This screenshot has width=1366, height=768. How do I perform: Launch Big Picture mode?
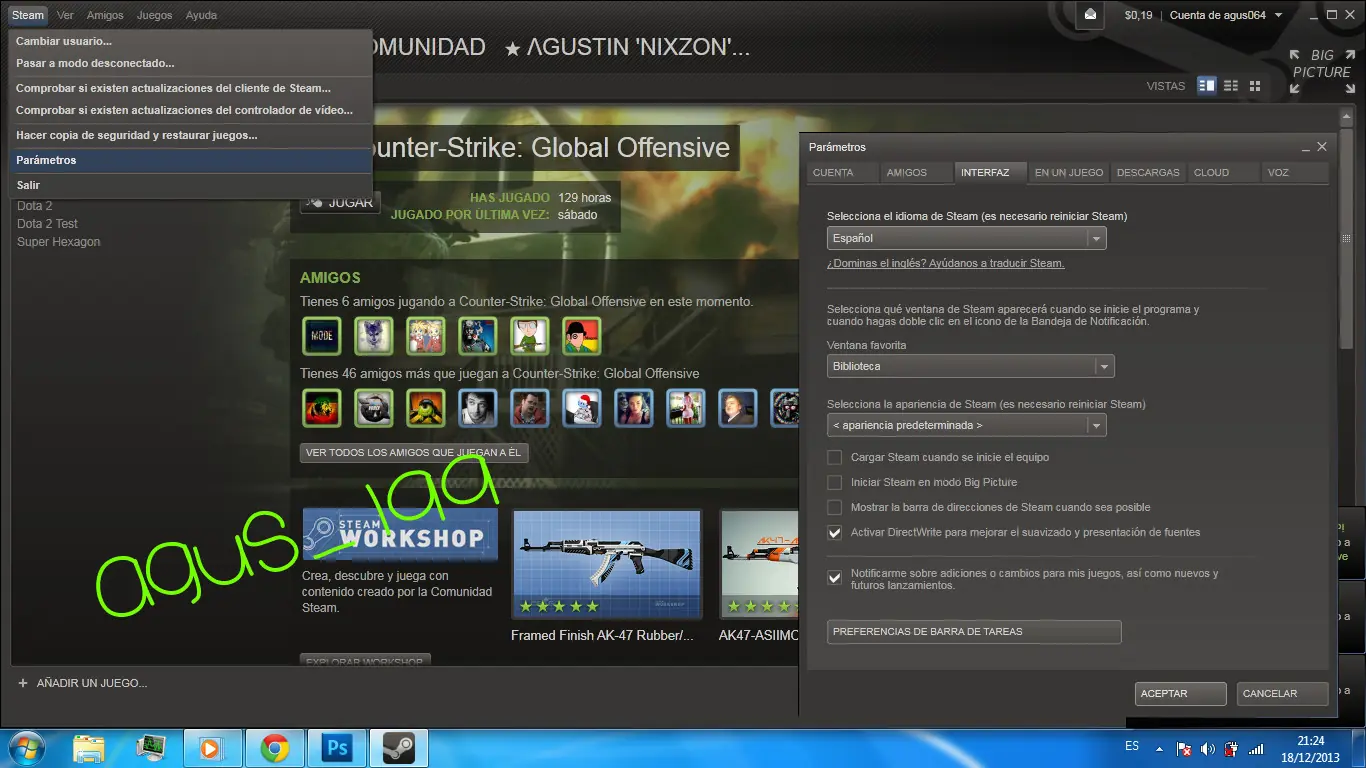(1322, 72)
